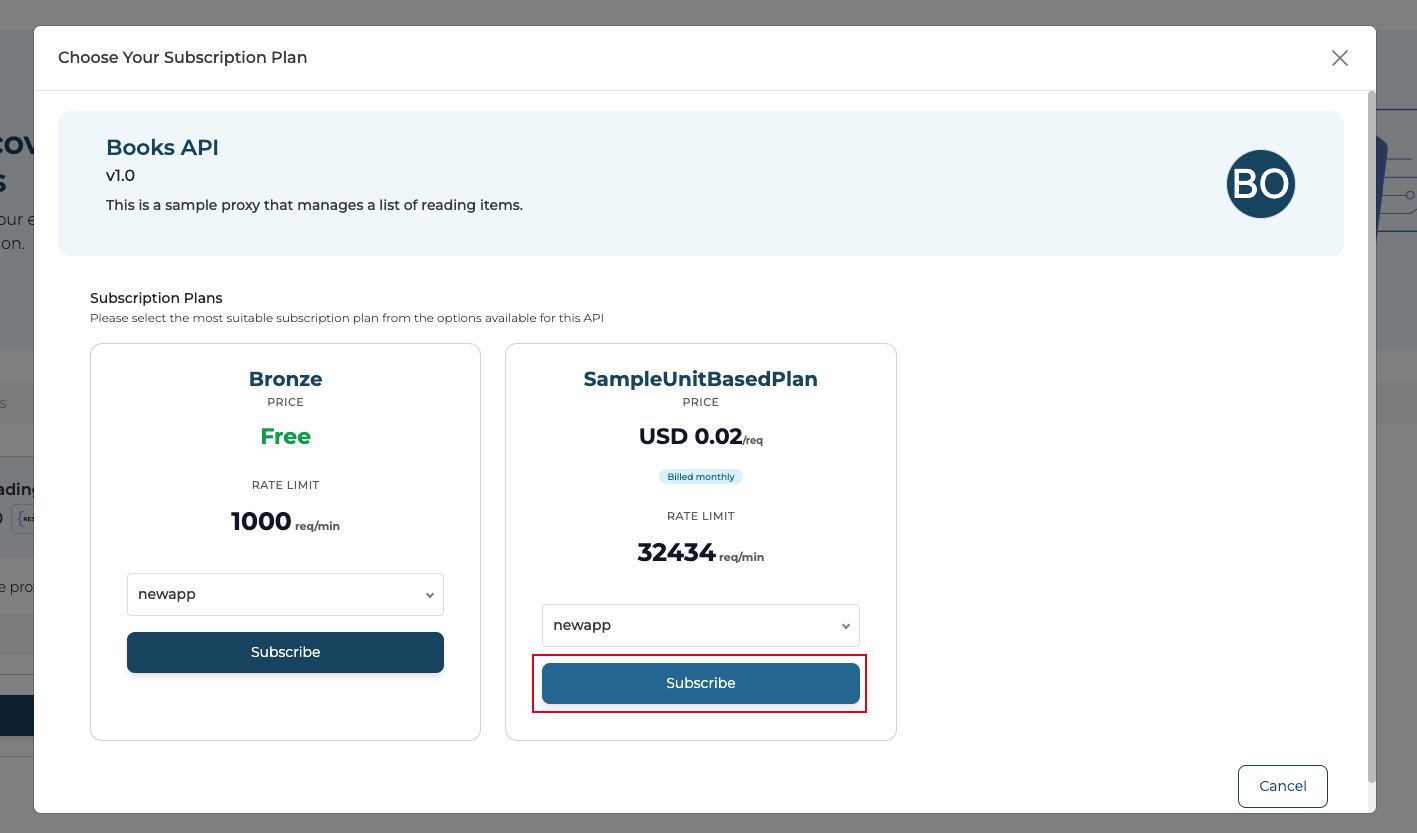Click the close X on the dialog
1417x833 pixels.
[1340, 57]
